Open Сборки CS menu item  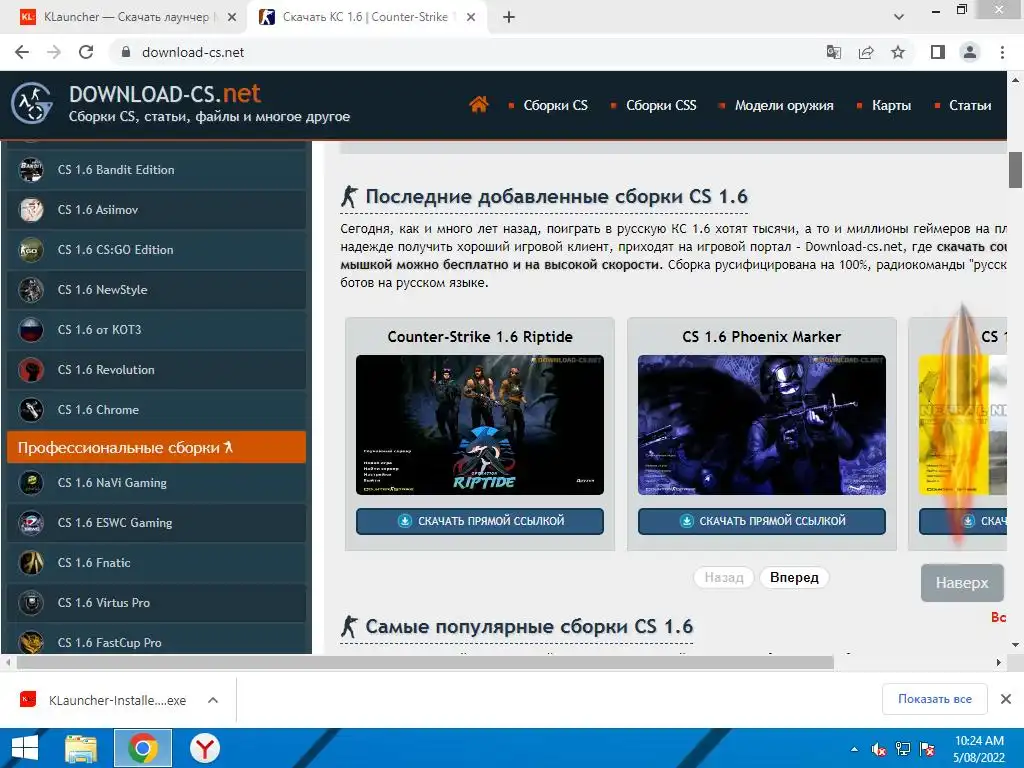tap(556, 105)
